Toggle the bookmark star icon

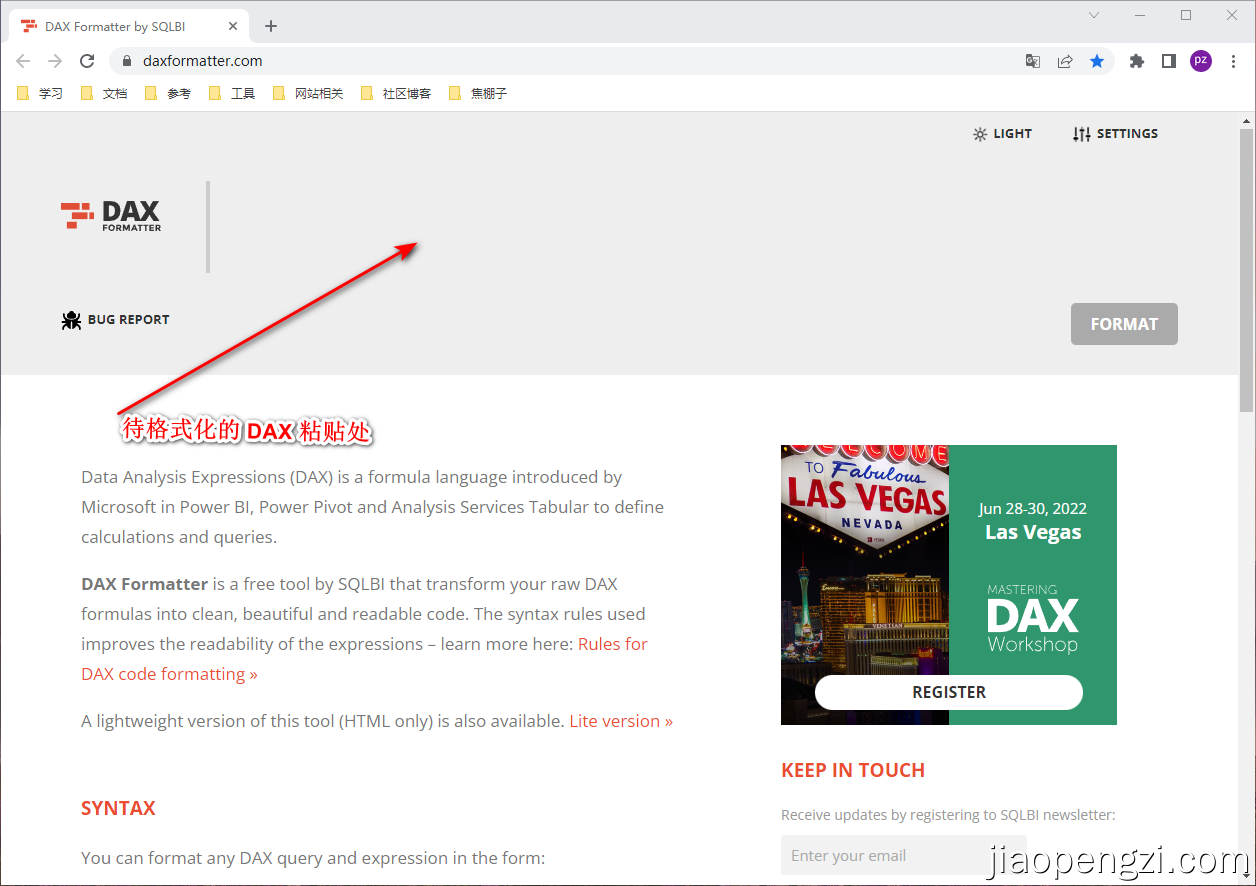(x=1097, y=61)
